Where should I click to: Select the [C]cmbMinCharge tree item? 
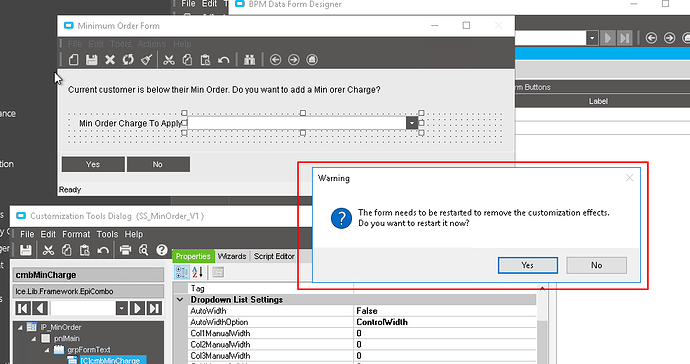click(x=109, y=360)
